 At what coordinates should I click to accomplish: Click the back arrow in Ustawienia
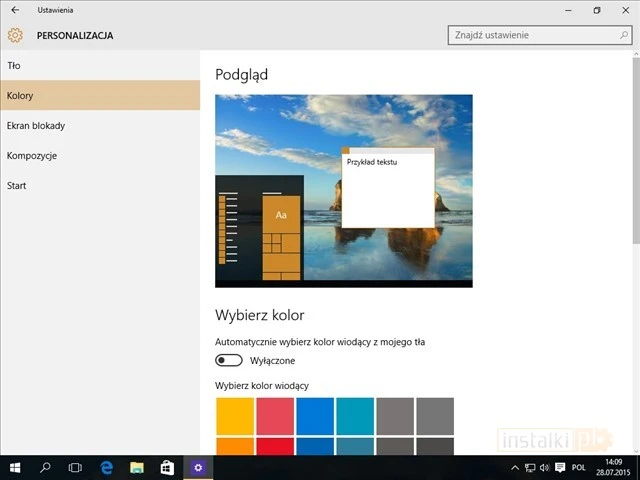tap(14, 10)
